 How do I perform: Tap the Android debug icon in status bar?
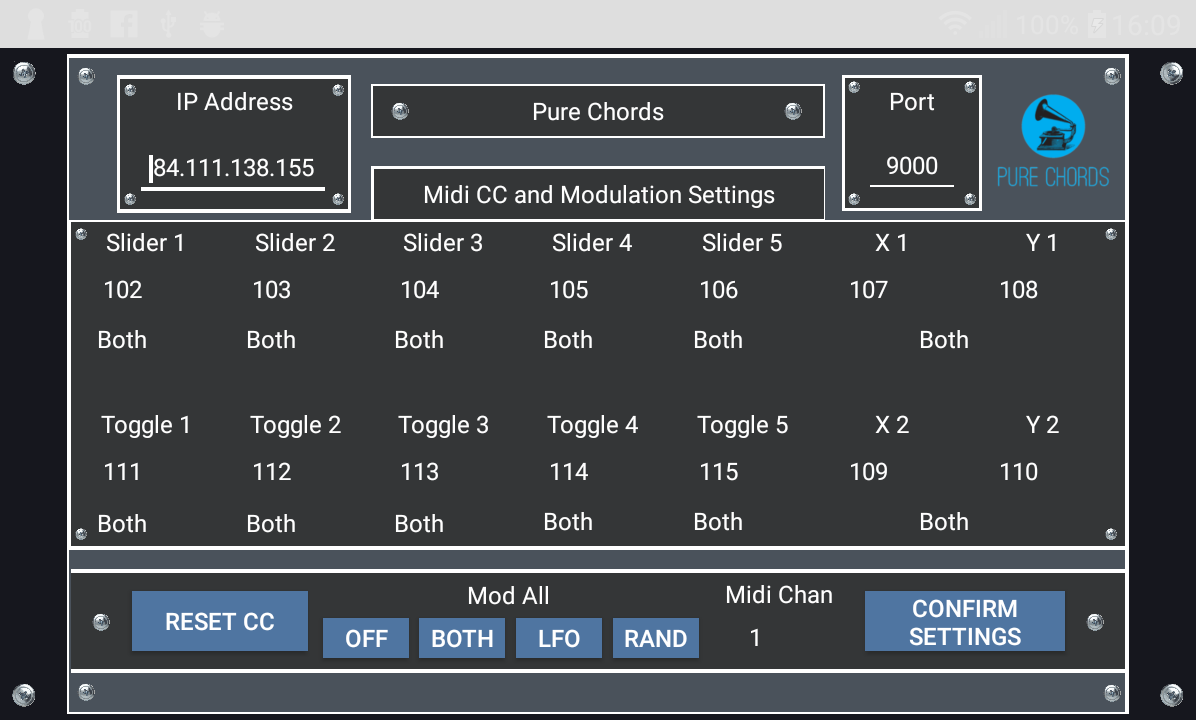pyautogui.click(x=211, y=24)
